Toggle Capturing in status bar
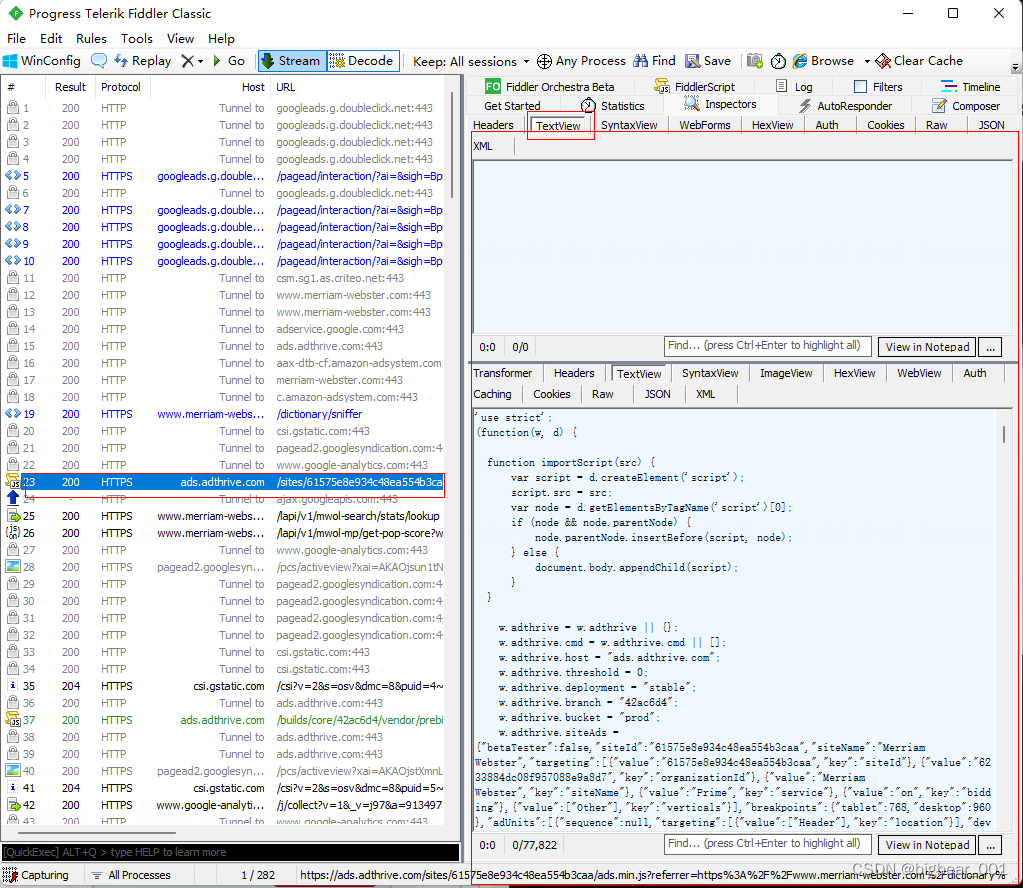Viewport: 1023px width, 888px height. click(37, 875)
